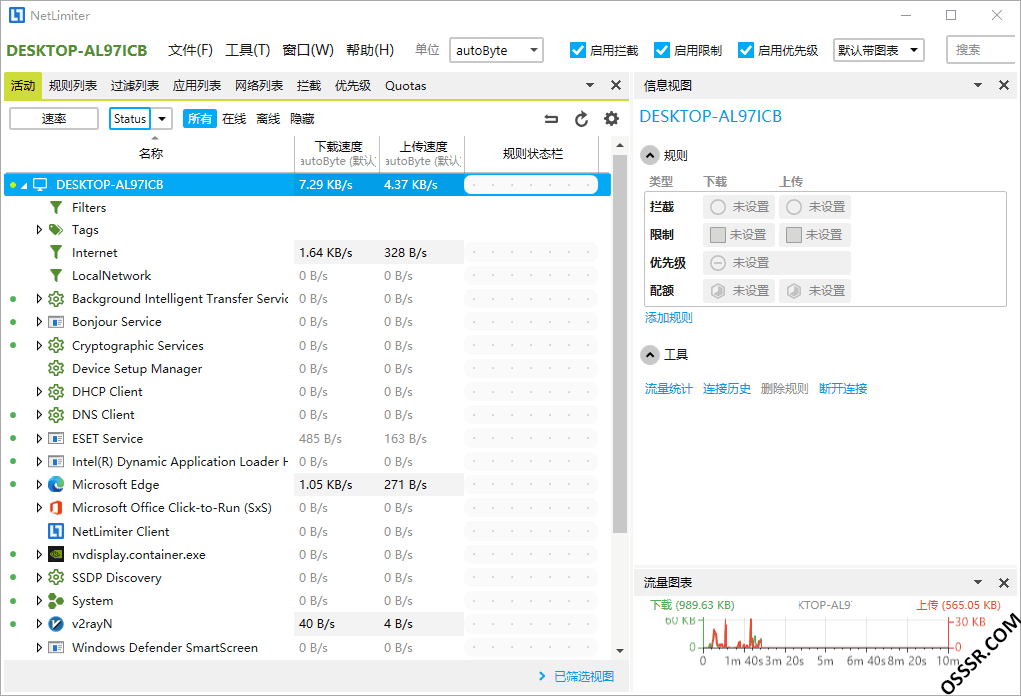
Task: Click the Filters funnel icon
Action: tap(56, 207)
